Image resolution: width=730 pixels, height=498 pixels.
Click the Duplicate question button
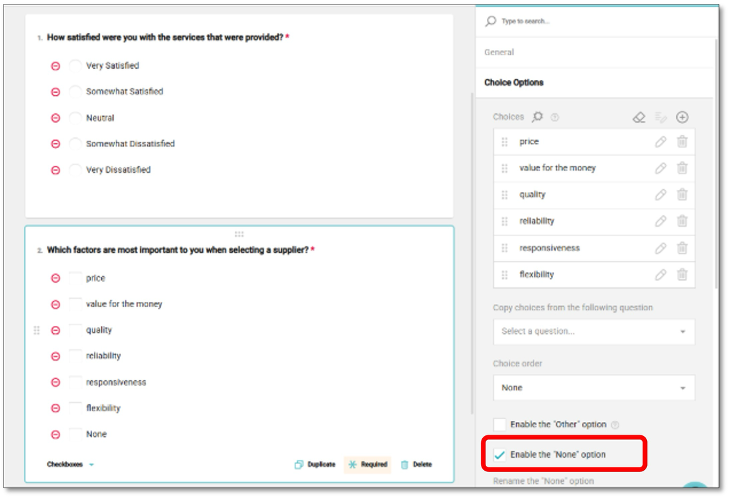tap(315, 464)
